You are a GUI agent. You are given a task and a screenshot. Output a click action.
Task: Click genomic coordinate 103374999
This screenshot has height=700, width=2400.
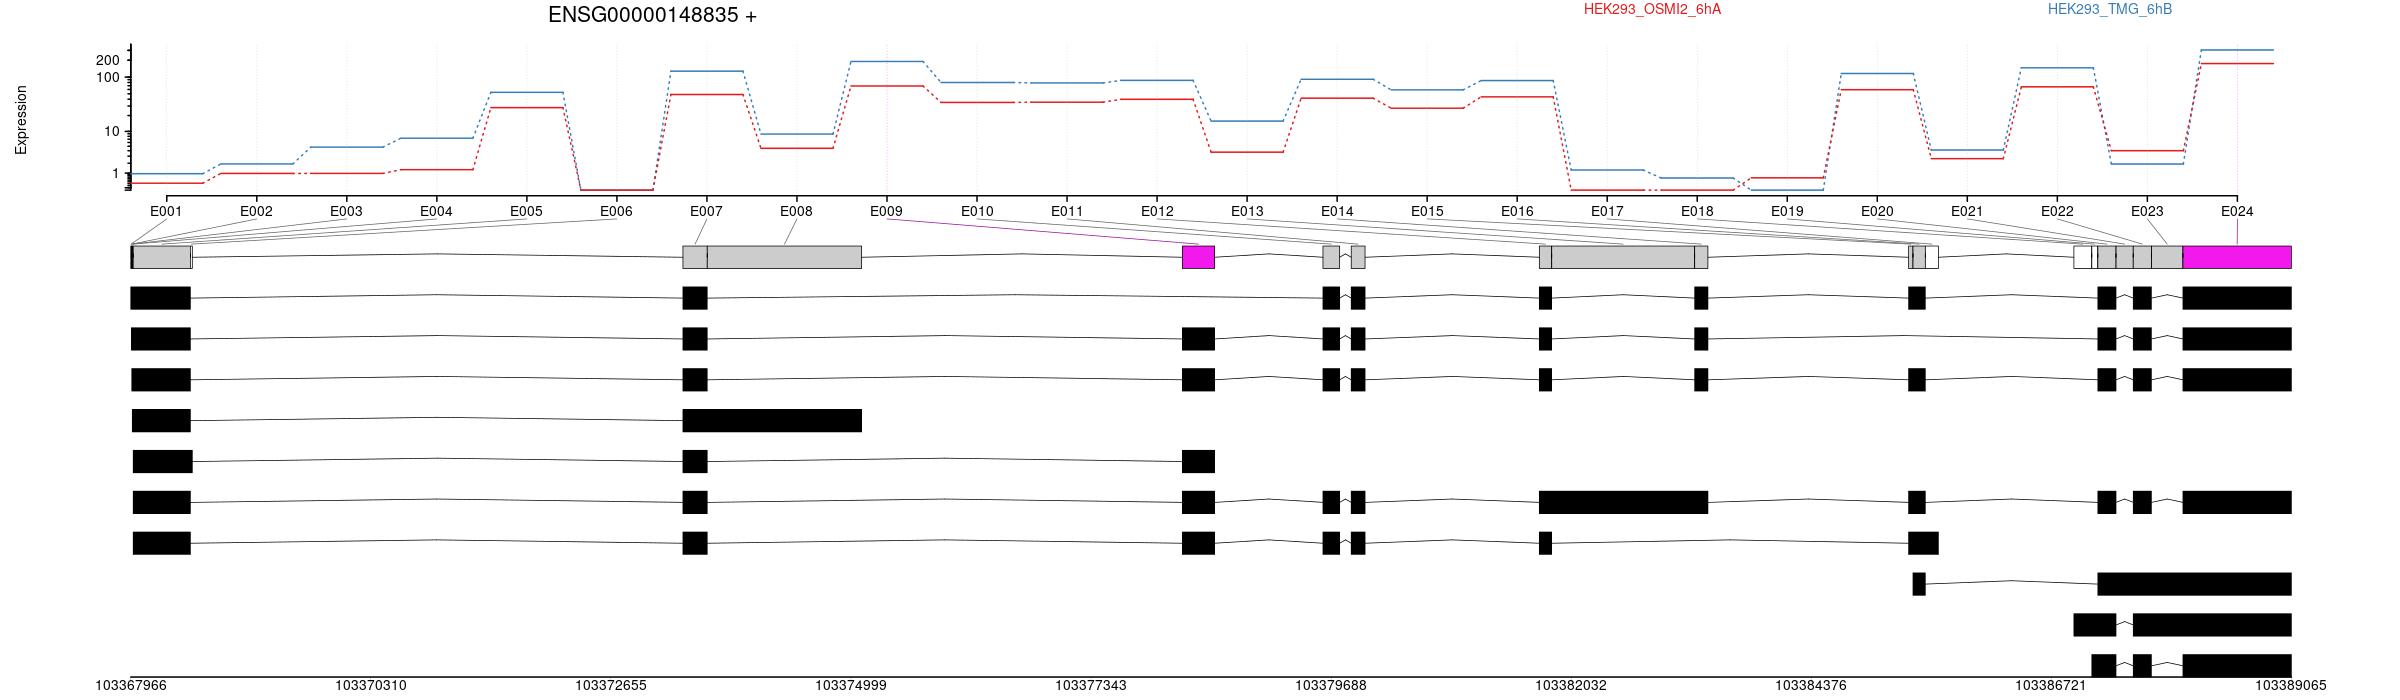[851, 685]
